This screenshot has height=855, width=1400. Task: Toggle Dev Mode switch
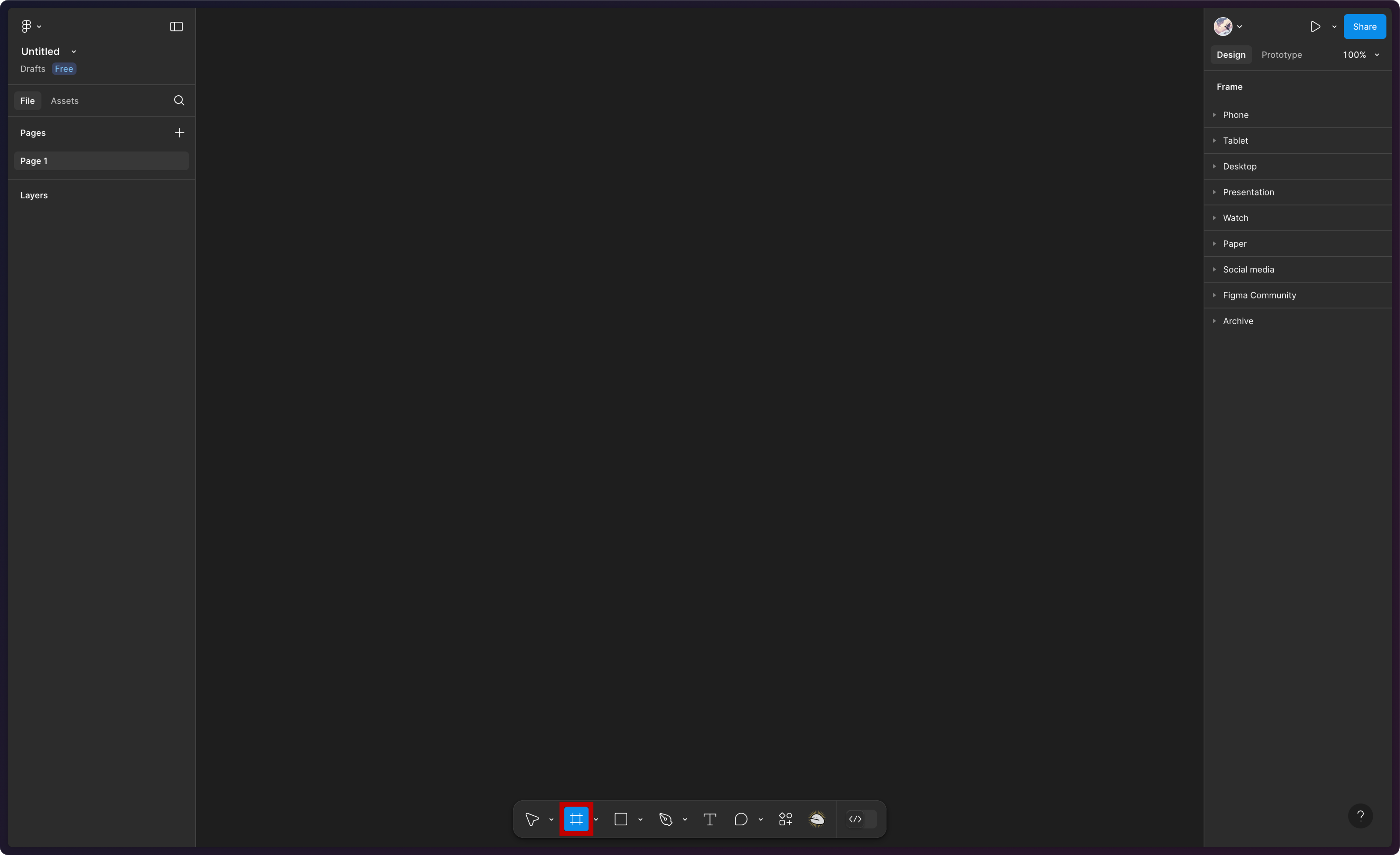click(x=860, y=819)
